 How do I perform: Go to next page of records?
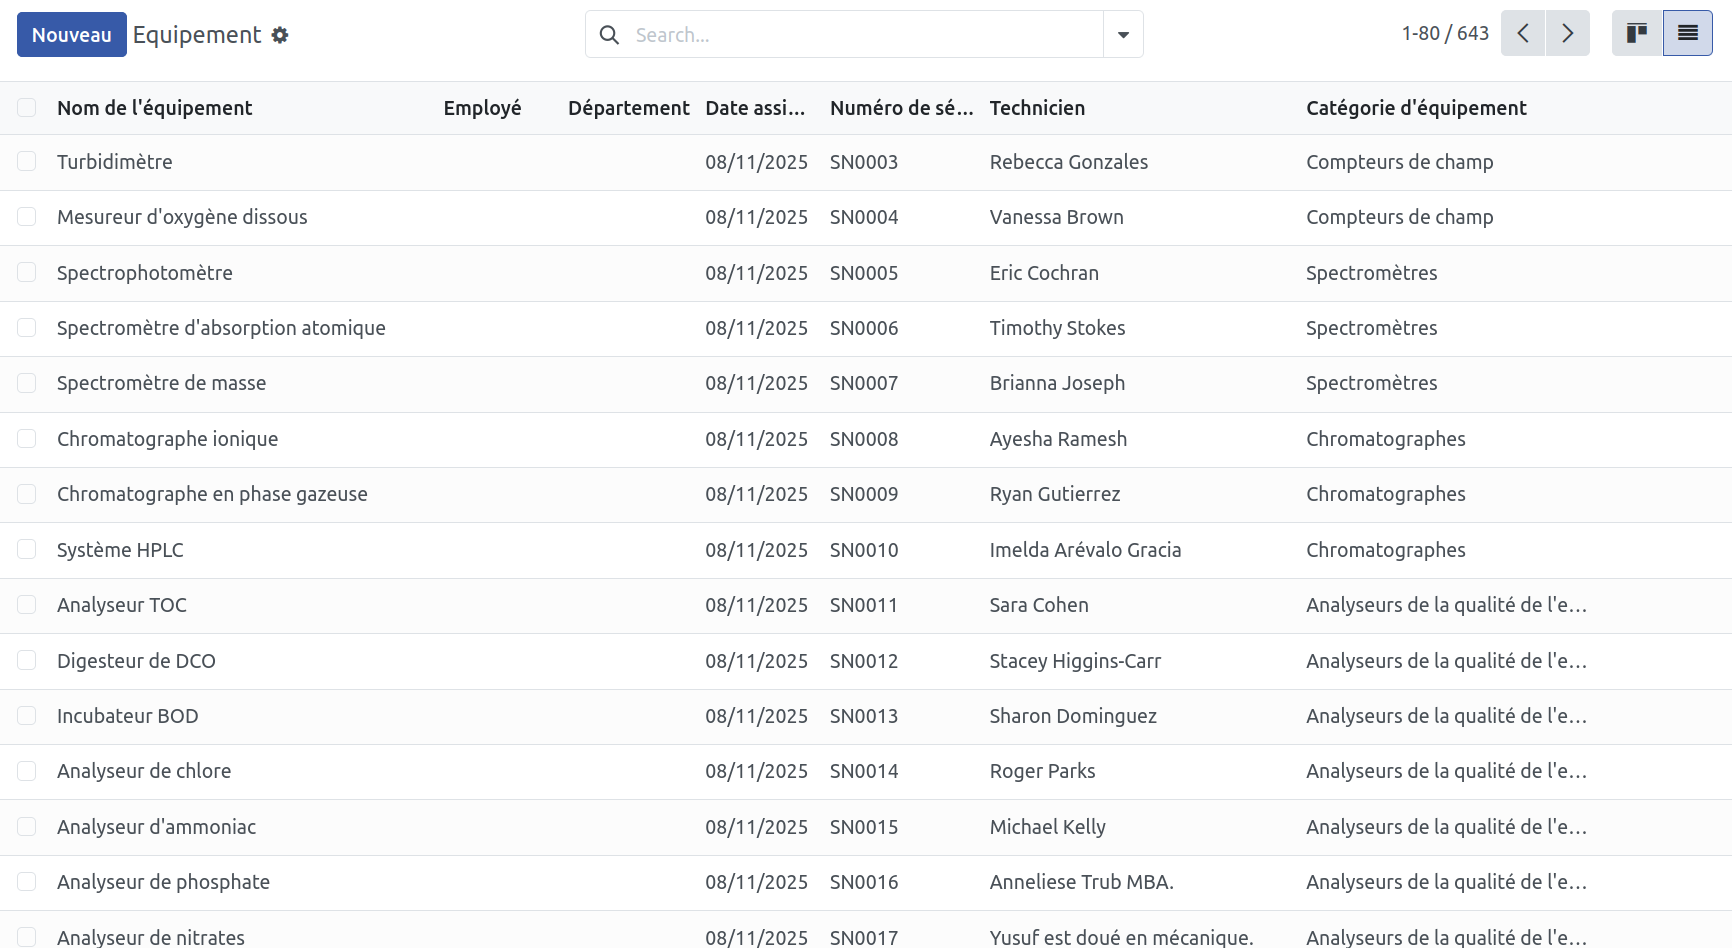pyautogui.click(x=1568, y=34)
